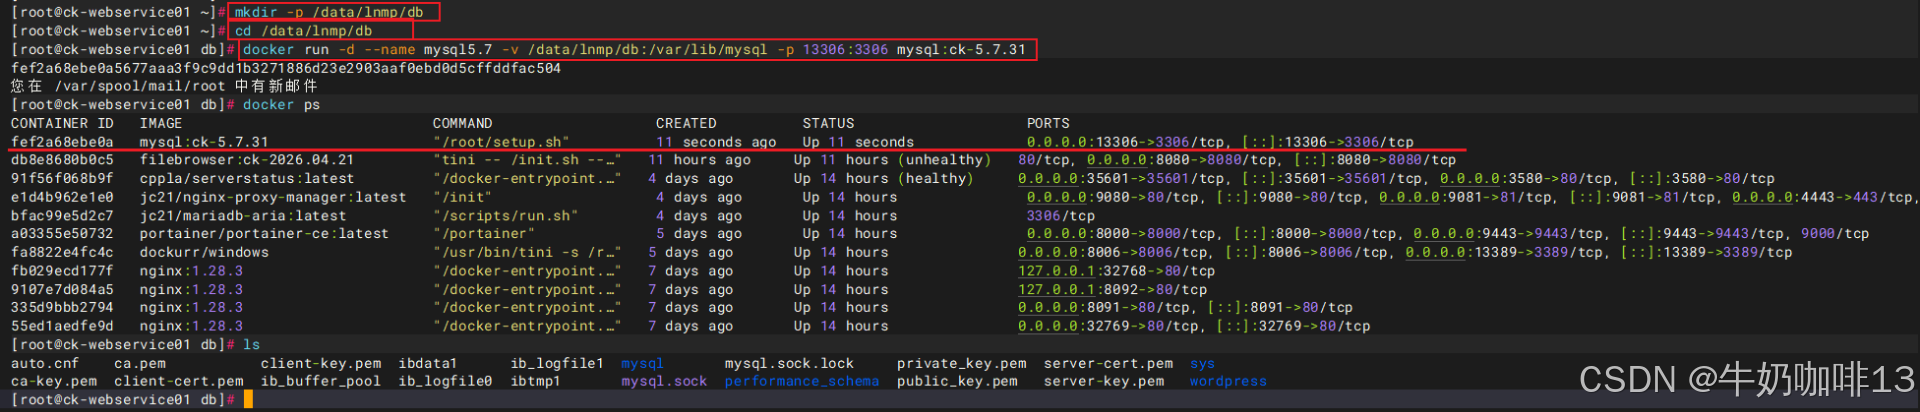This screenshot has height=412, width=1920.
Task: Click the PORTS column header
Action: 1048,123
